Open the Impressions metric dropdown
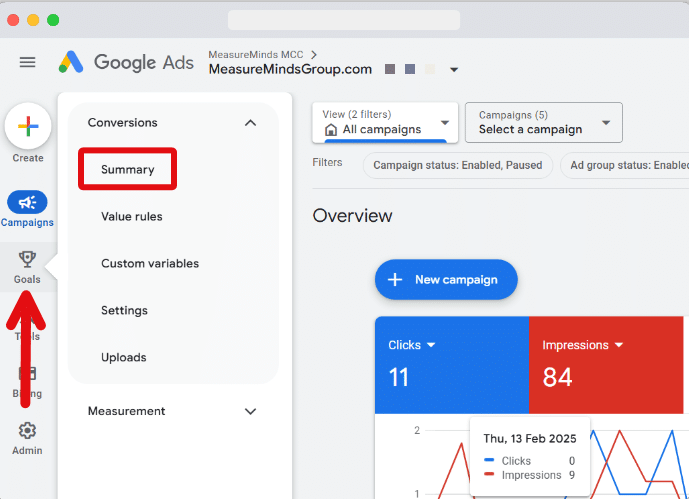Viewport: 689px width, 499px height. coord(582,345)
